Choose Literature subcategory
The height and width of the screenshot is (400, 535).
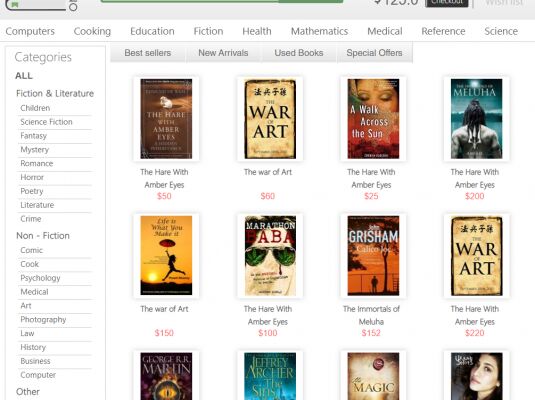[x=37, y=205]
